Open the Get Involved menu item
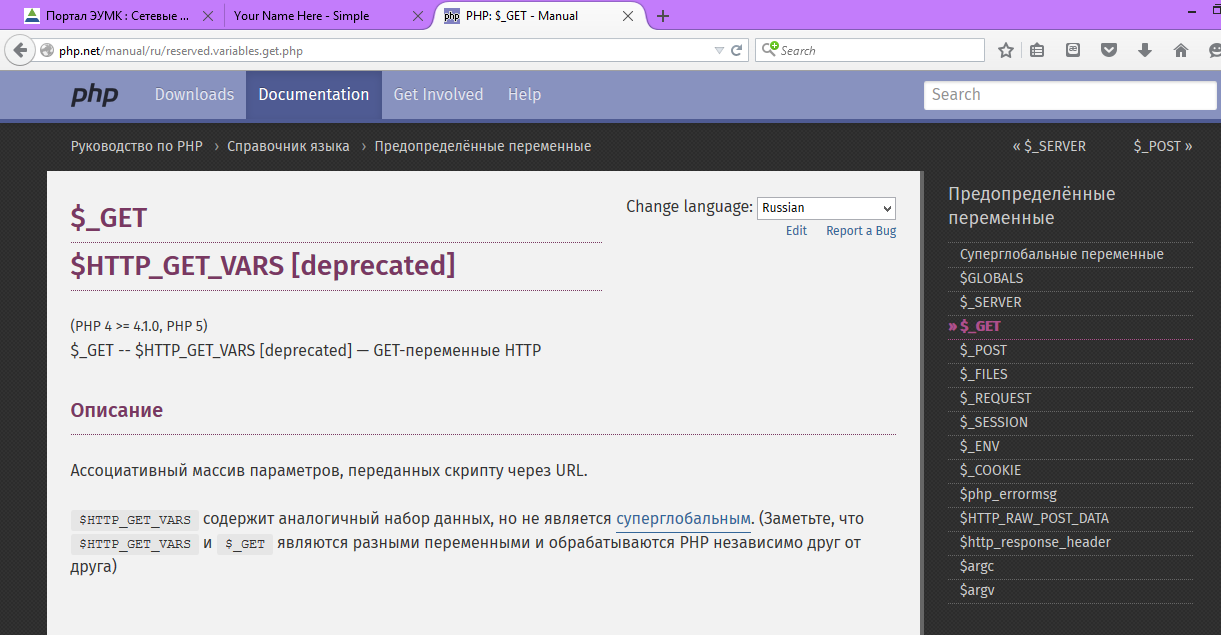The height and width of the screenshot is (635, 1221). 438,95
